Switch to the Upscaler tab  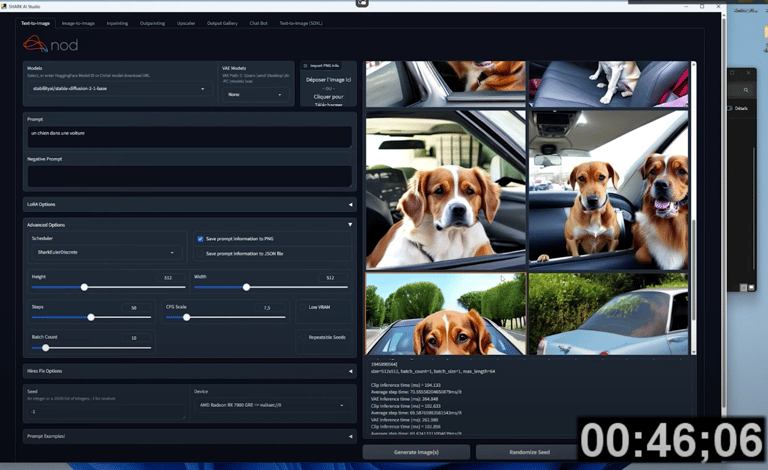pos(186,23)
